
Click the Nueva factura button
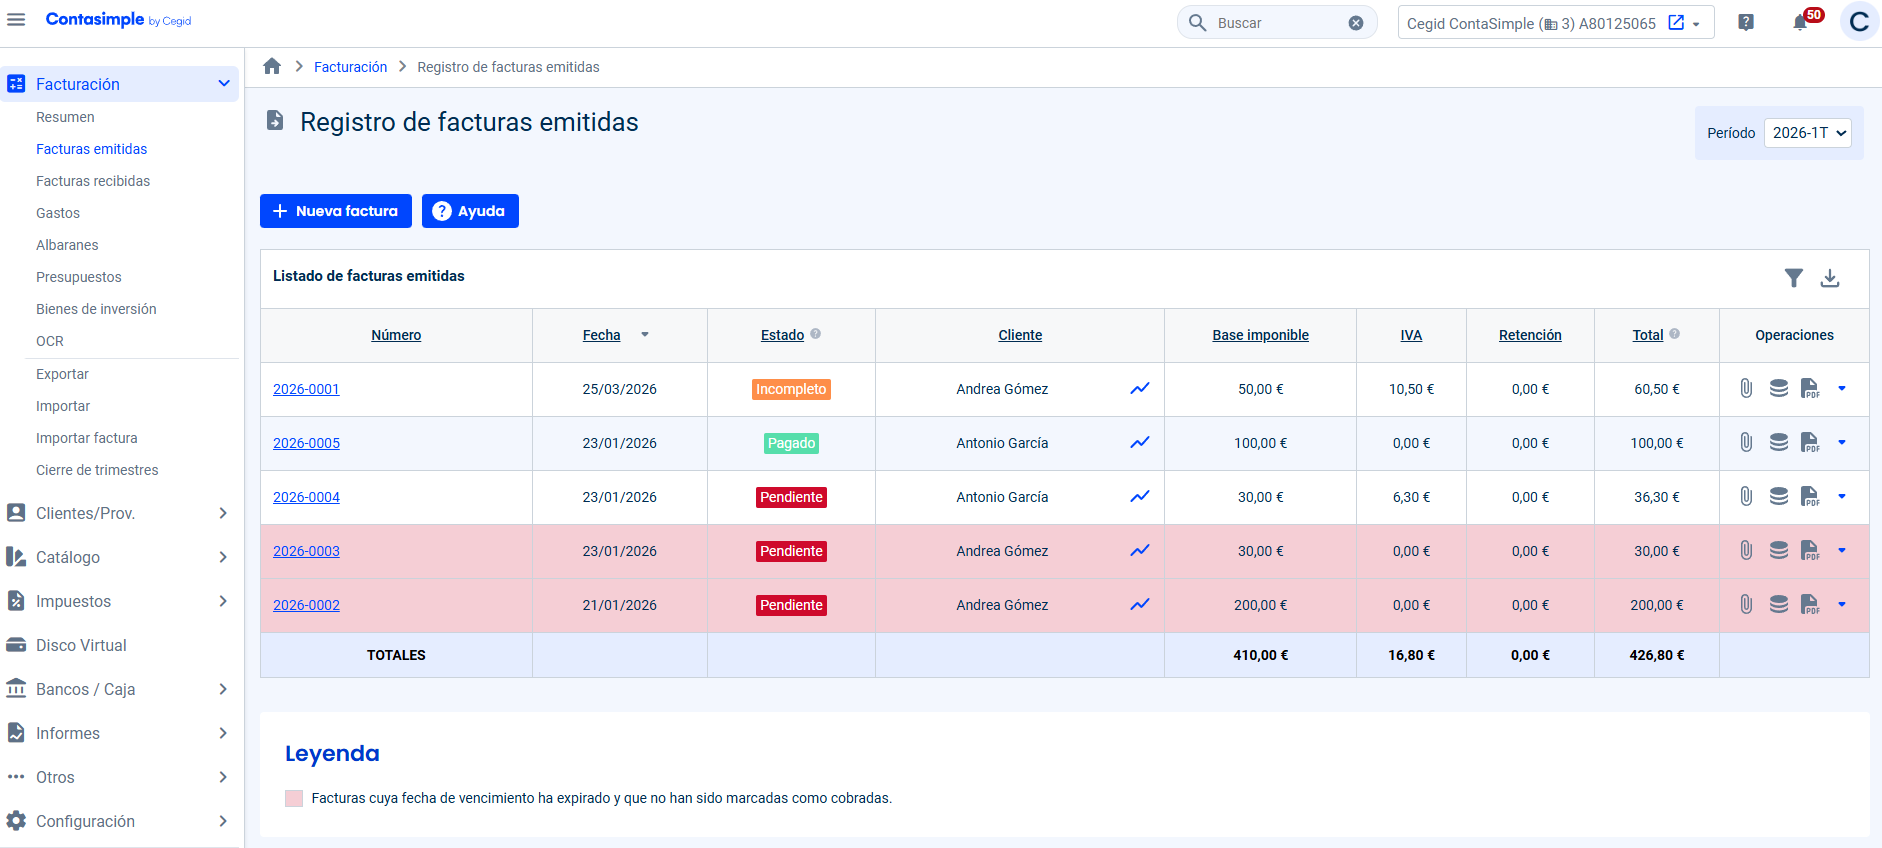coord(336,211)
